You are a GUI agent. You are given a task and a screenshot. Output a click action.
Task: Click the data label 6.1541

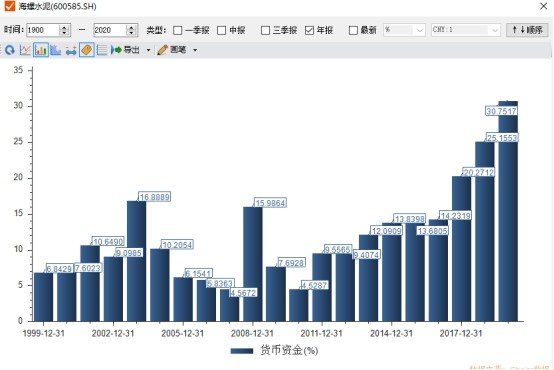(199, 273)
